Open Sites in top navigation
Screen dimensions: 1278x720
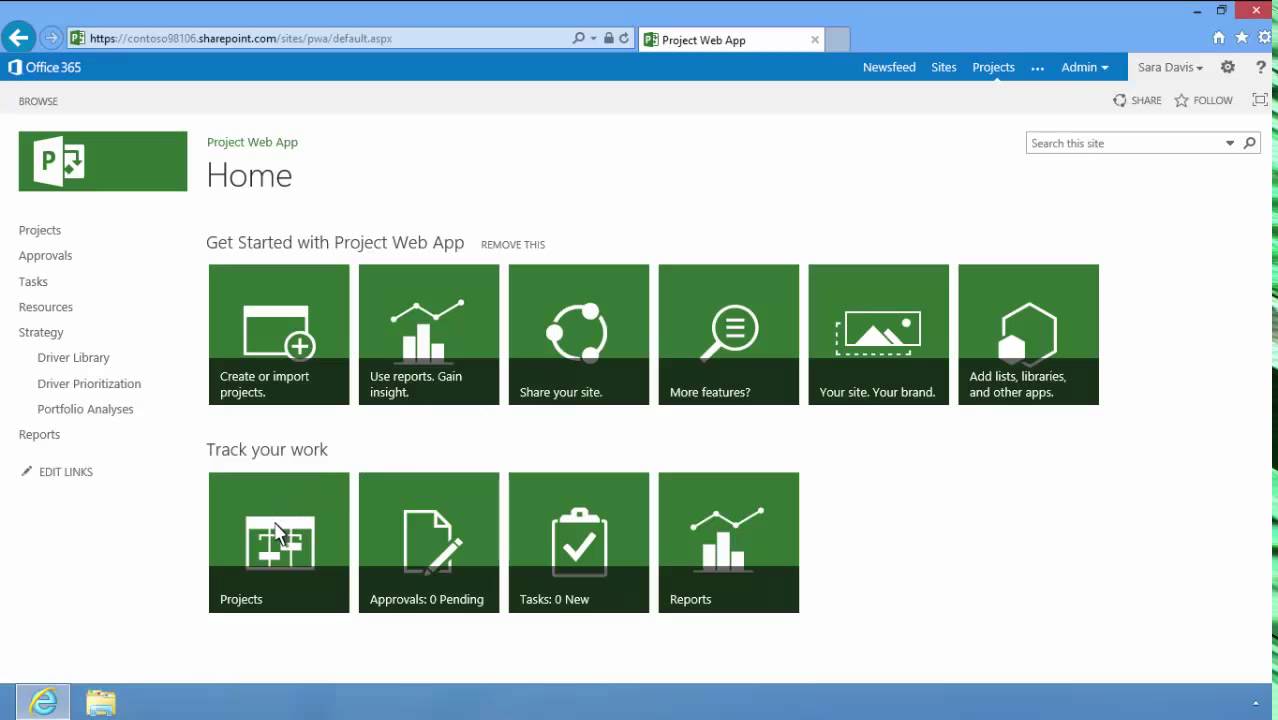pos(944,67)
